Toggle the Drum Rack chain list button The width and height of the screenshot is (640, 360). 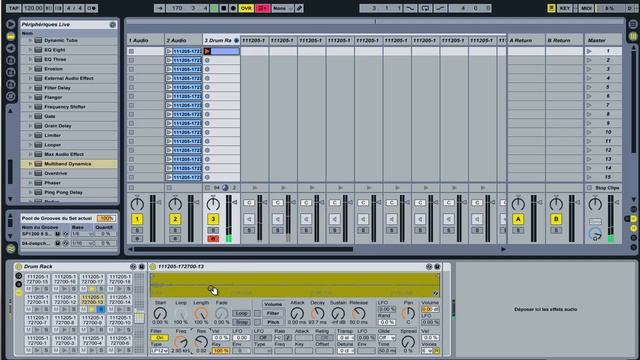[18, 284]
